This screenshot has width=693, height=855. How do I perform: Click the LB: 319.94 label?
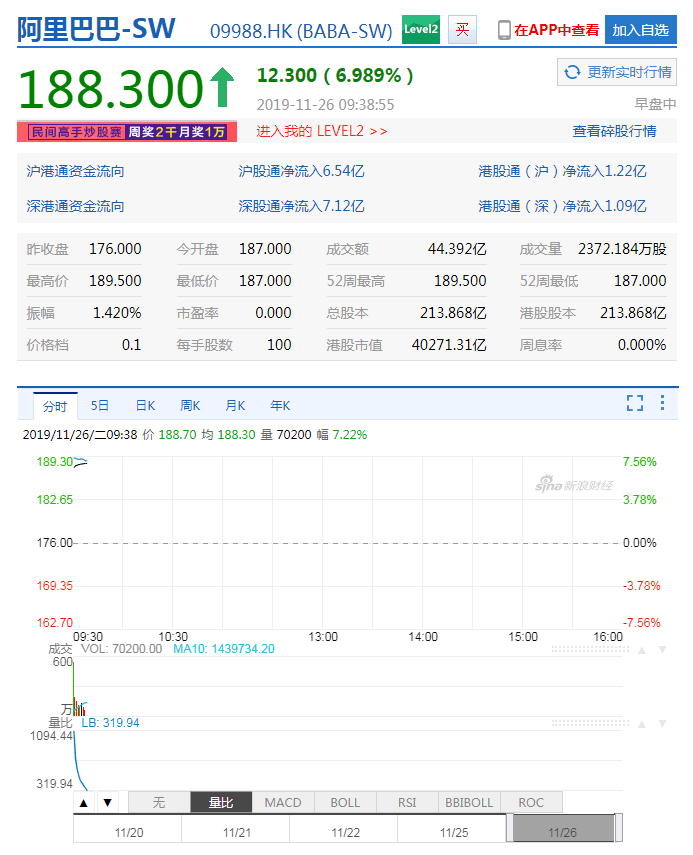[110, 723]
